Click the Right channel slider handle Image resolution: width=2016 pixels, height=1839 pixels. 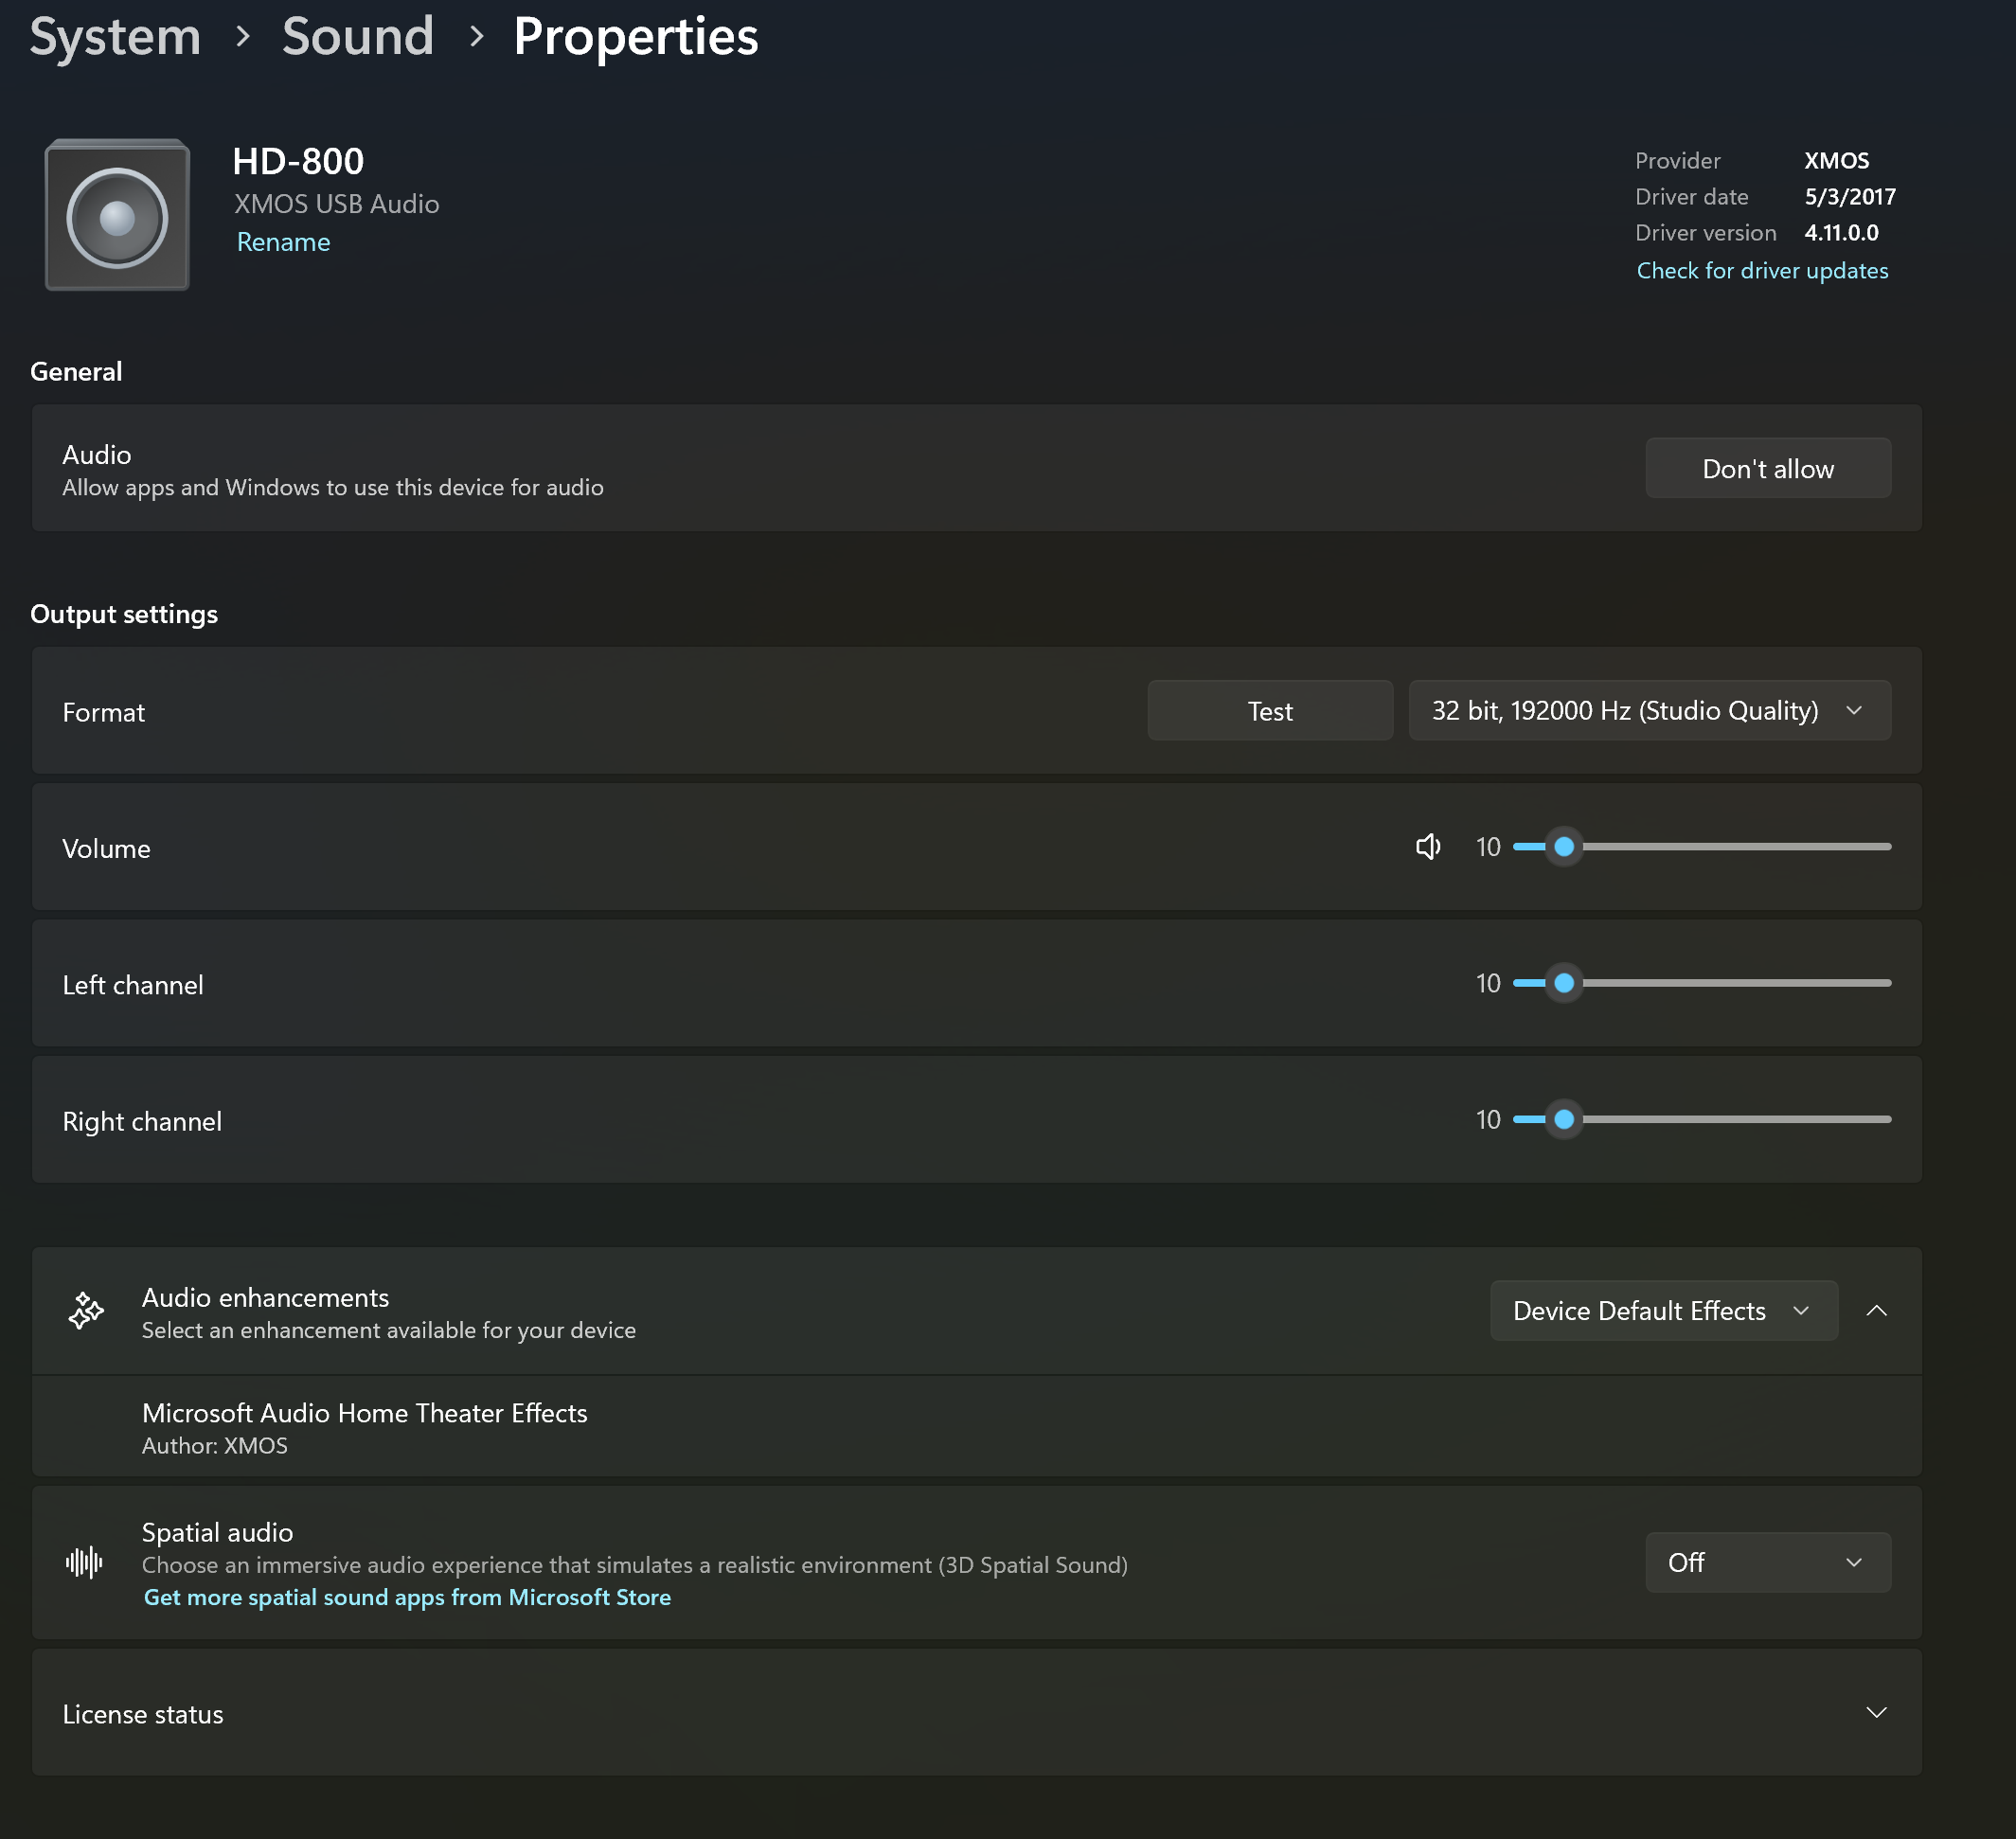[1564, 1119]
